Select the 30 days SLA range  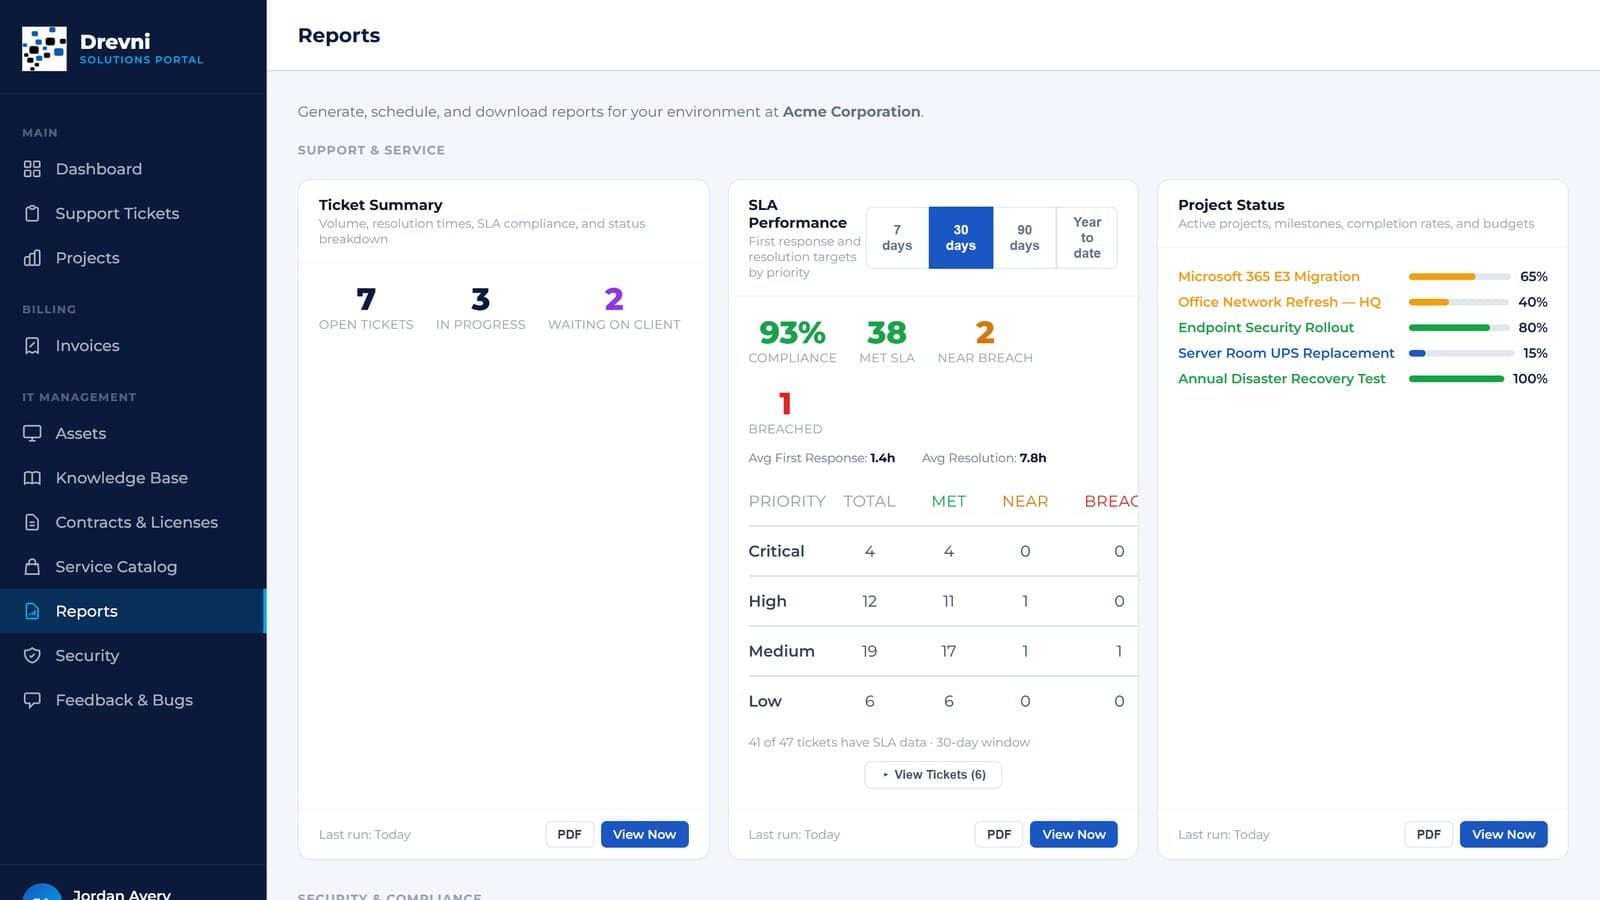[x=961, y=238]
